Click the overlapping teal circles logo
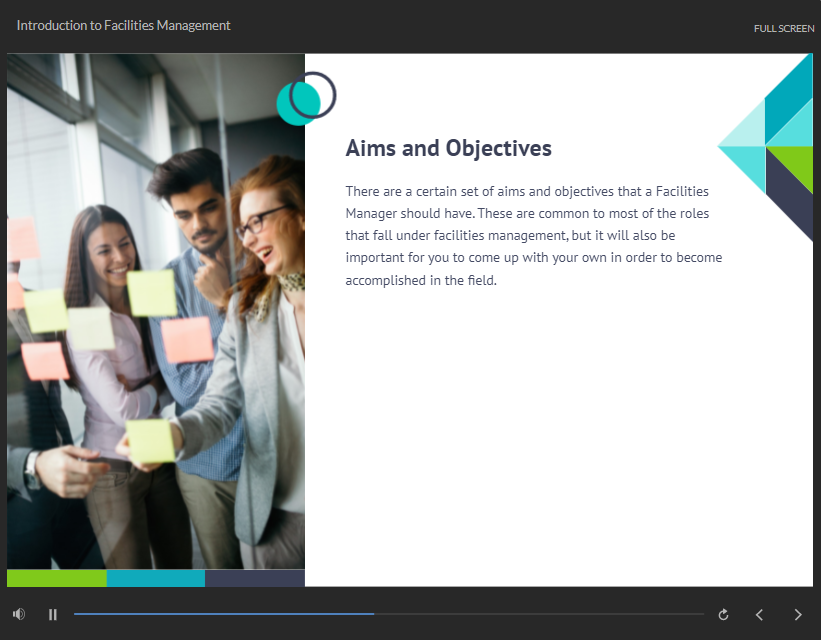Viewport: 822px width, 642px height. coord(305,98)
